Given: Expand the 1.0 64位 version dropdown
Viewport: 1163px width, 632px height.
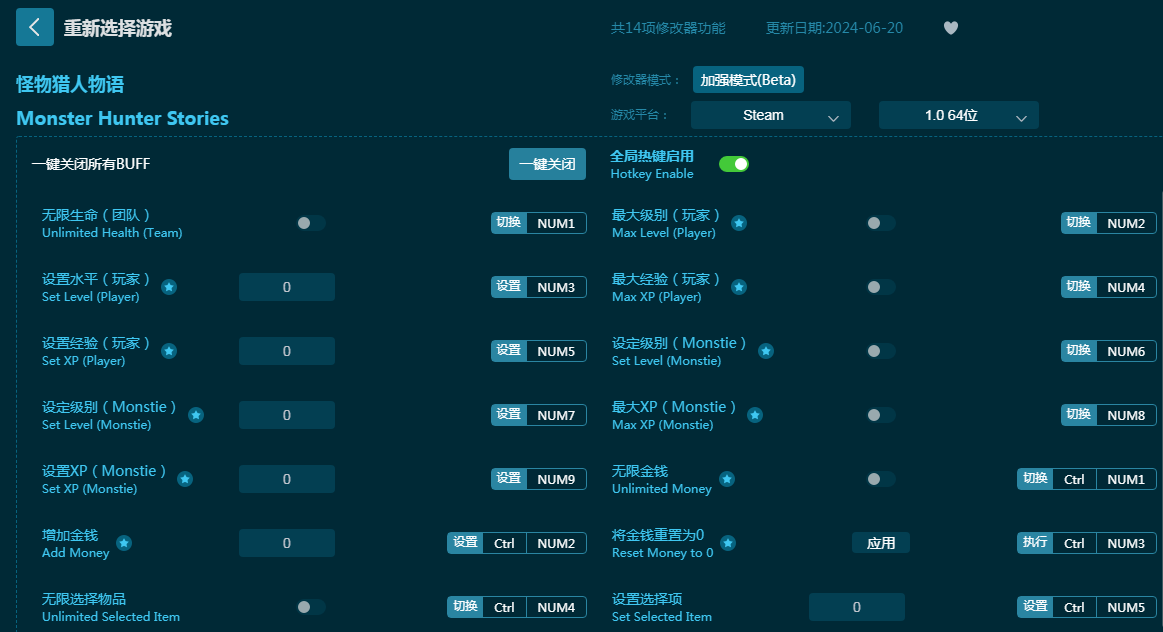Looking at the screenshot, I should tap(958, 115).
